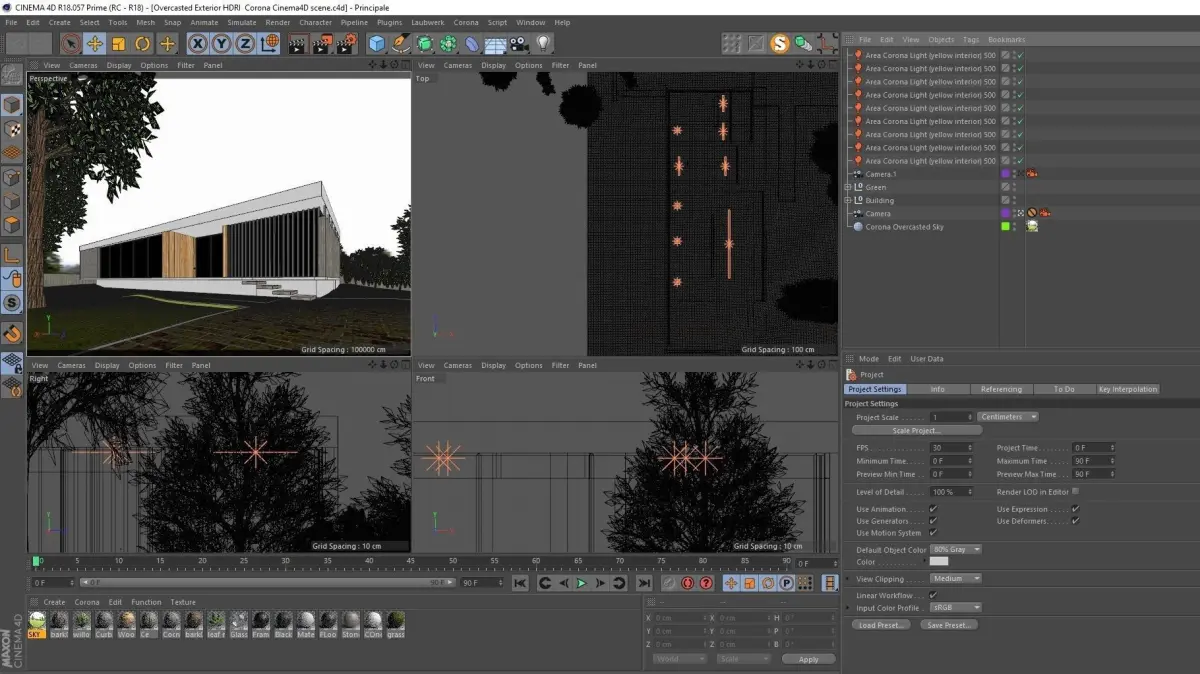Click the Apply button in coordinates panel
Image resolution: width=1200 pixels, height=674 pixels.
(809, 659)
